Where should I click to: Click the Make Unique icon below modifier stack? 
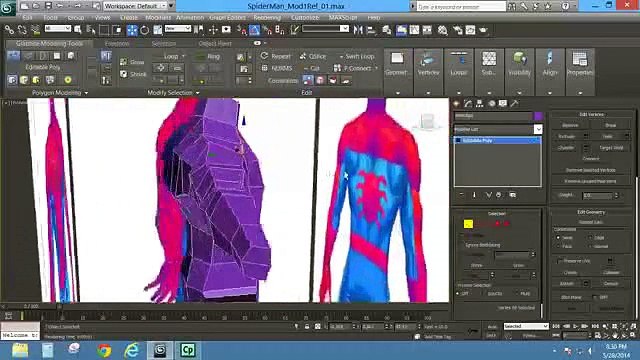click(488, 195)
